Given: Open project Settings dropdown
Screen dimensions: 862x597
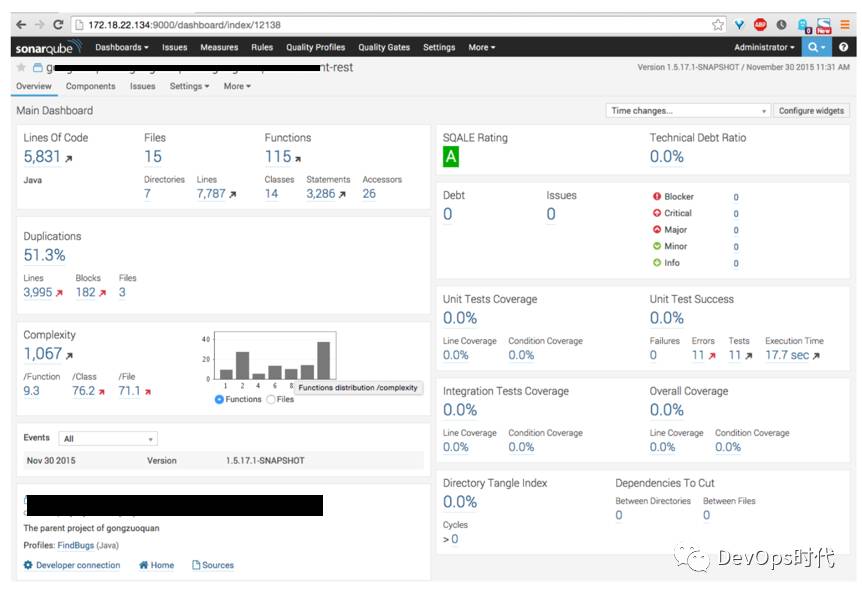Looking at the screenshot, I should (189, 86).
